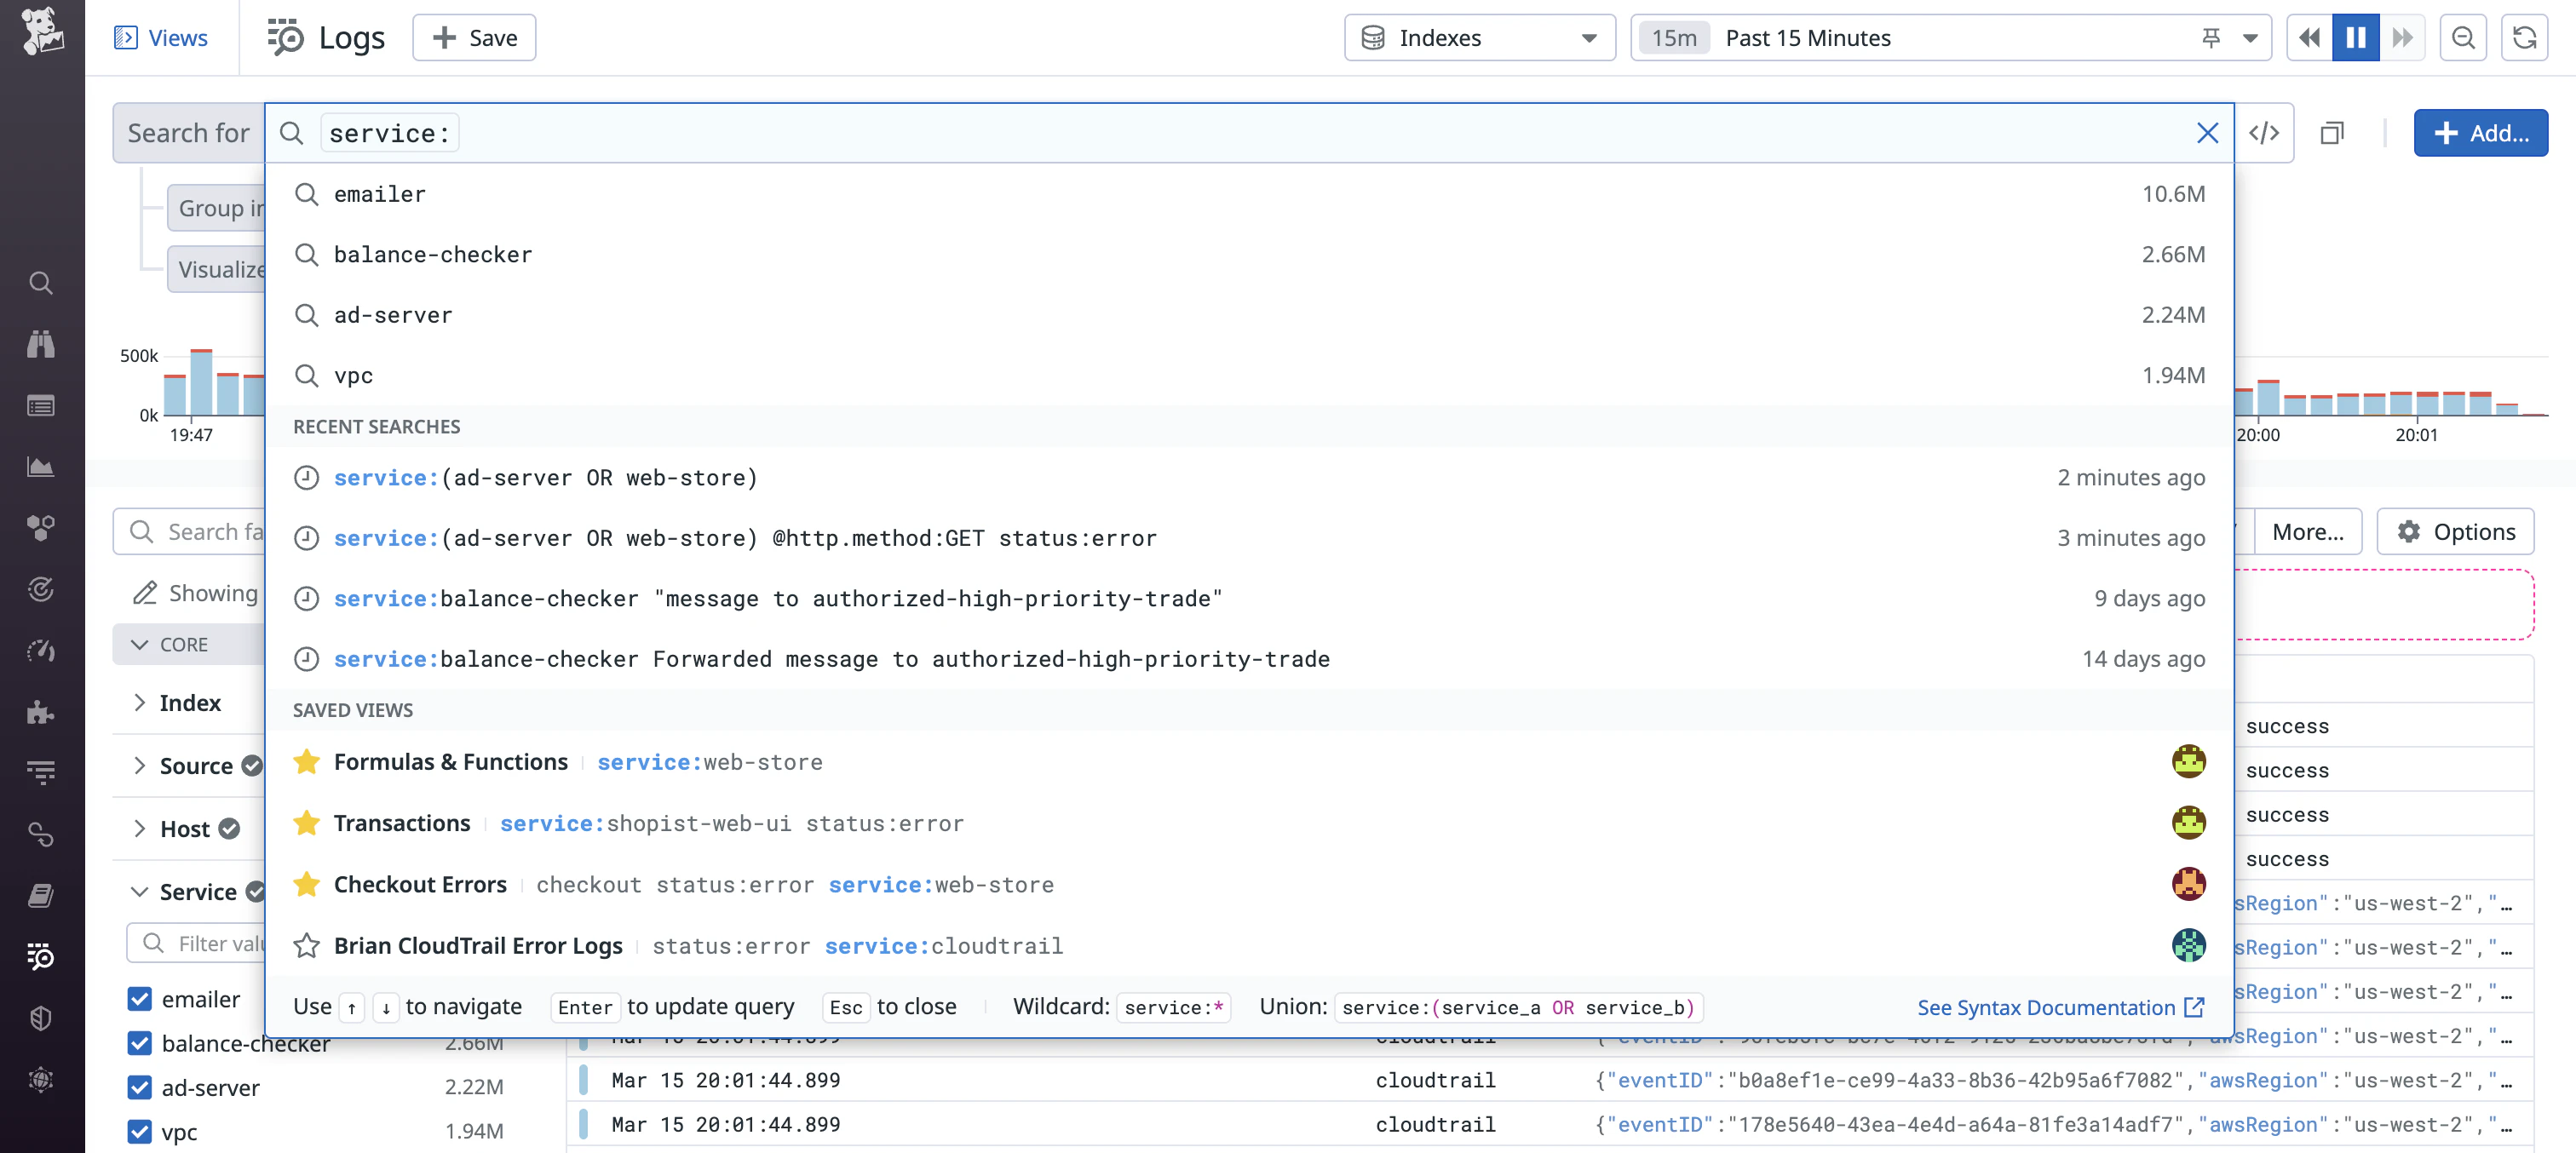Click the 15m time range badge
Screen dimensions: 2576x1153
(1674, 38)
